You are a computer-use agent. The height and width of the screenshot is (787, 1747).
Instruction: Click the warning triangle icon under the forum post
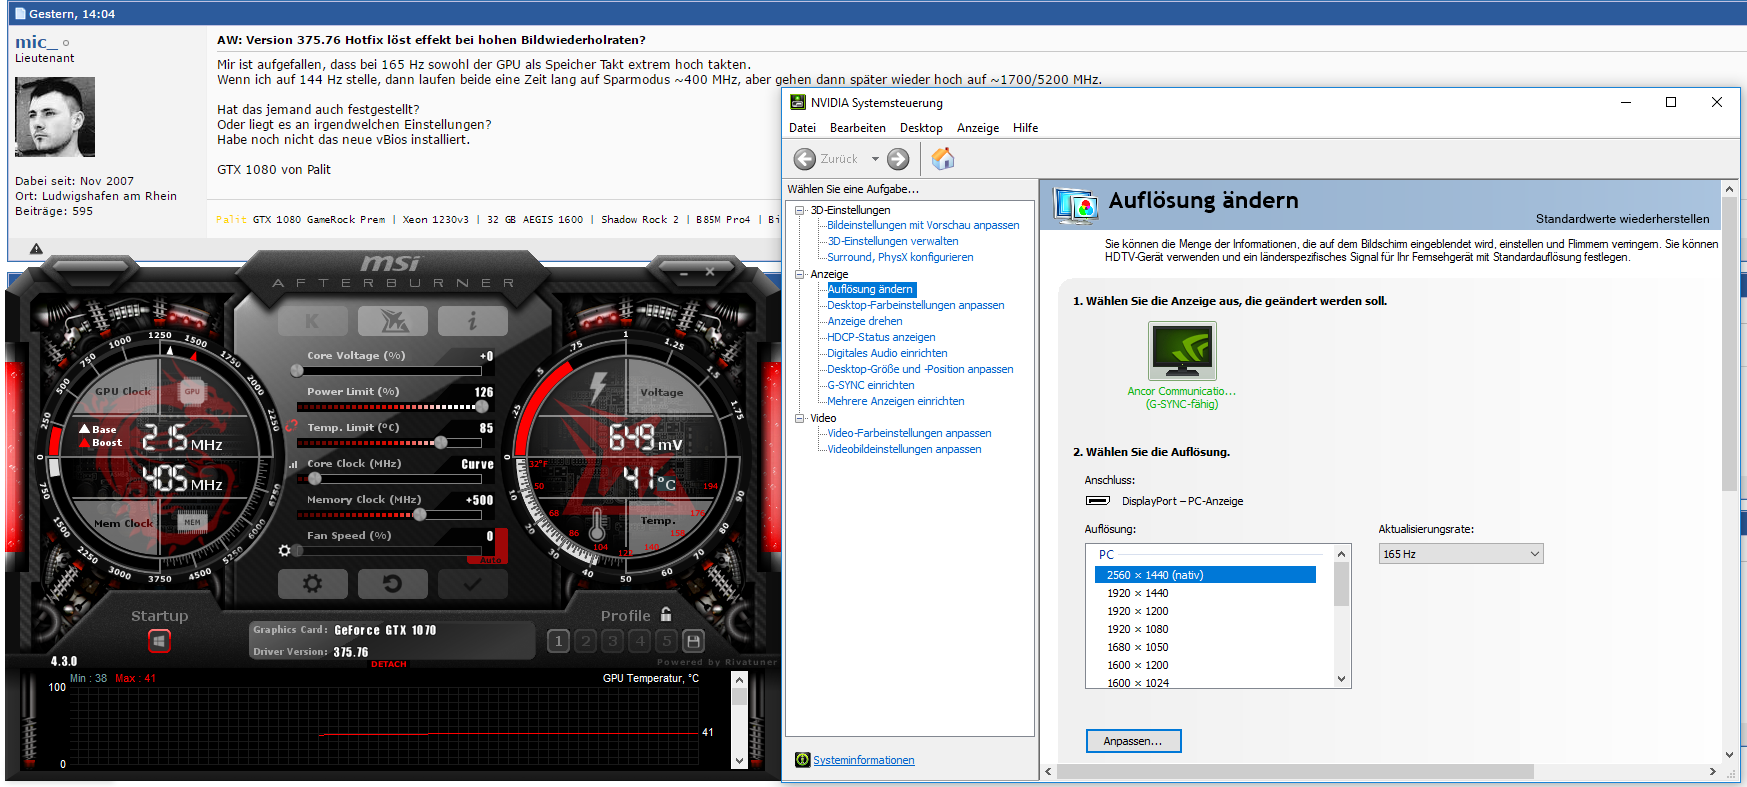point(36,248)
